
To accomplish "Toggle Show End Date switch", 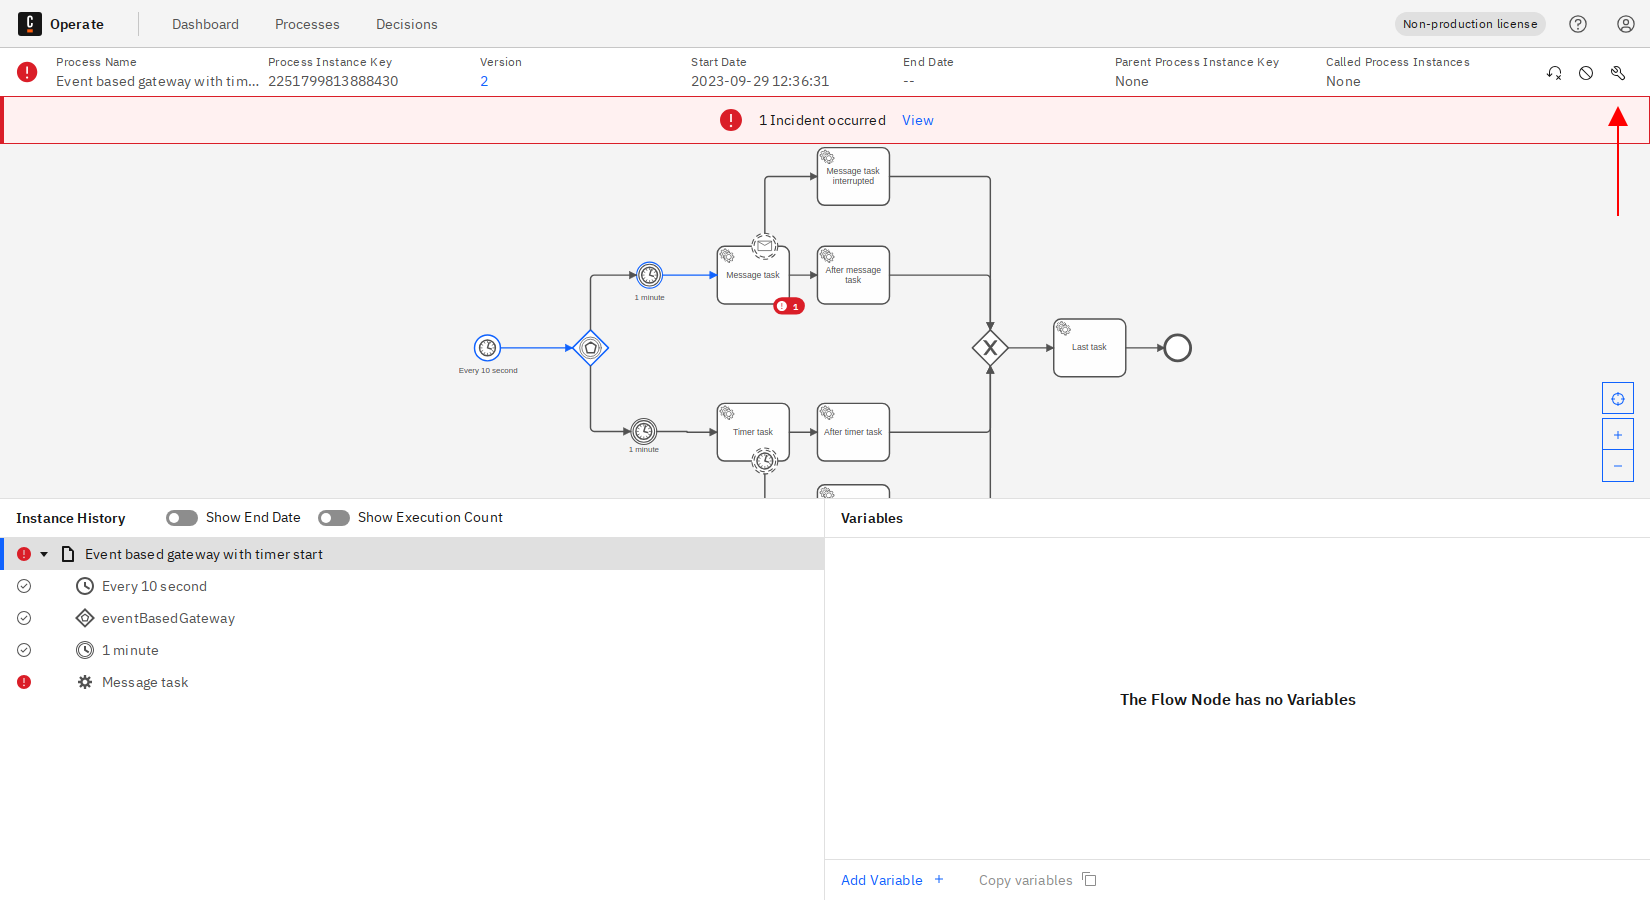I will [x=182, y=518].
